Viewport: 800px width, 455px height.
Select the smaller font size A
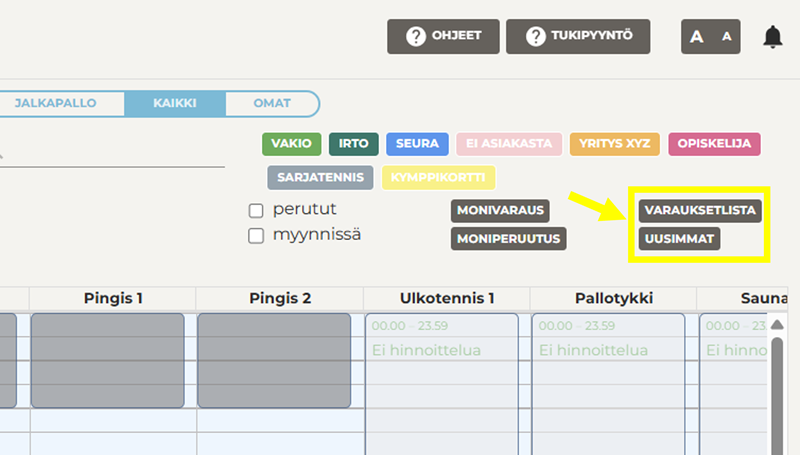pyautogui.click(x=727, y=37)
